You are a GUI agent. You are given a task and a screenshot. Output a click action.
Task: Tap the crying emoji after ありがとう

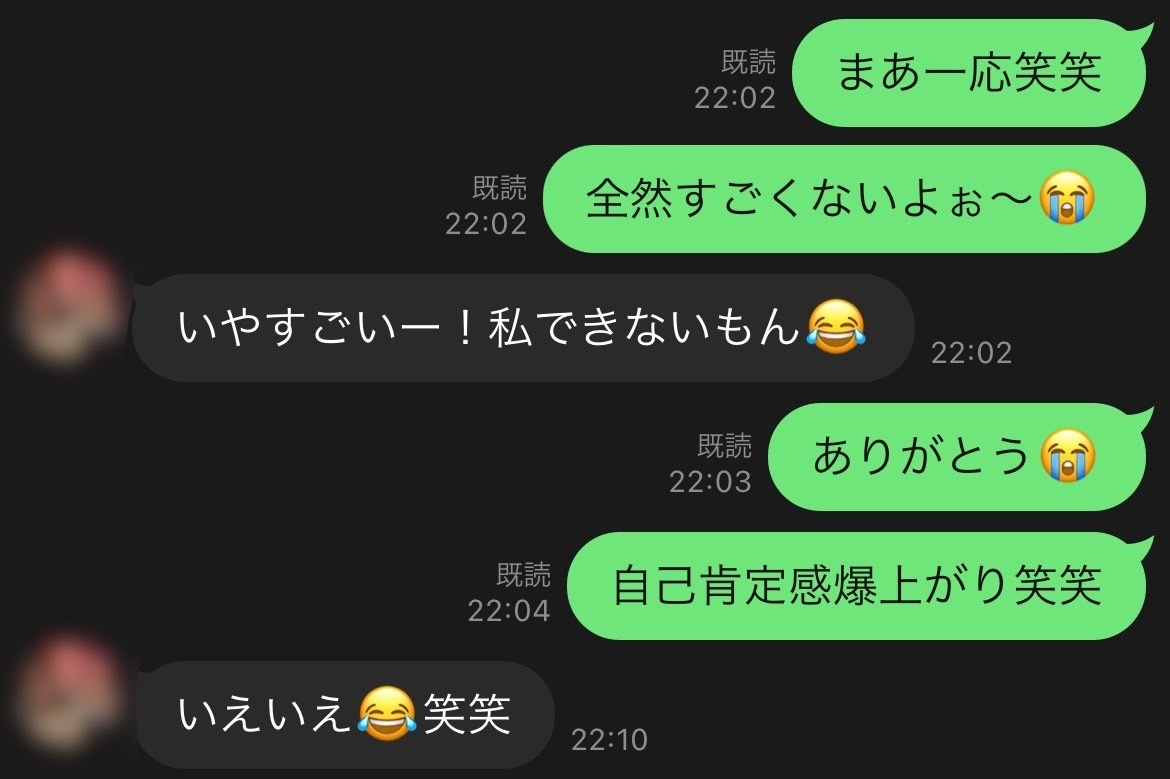point(1068,456)
